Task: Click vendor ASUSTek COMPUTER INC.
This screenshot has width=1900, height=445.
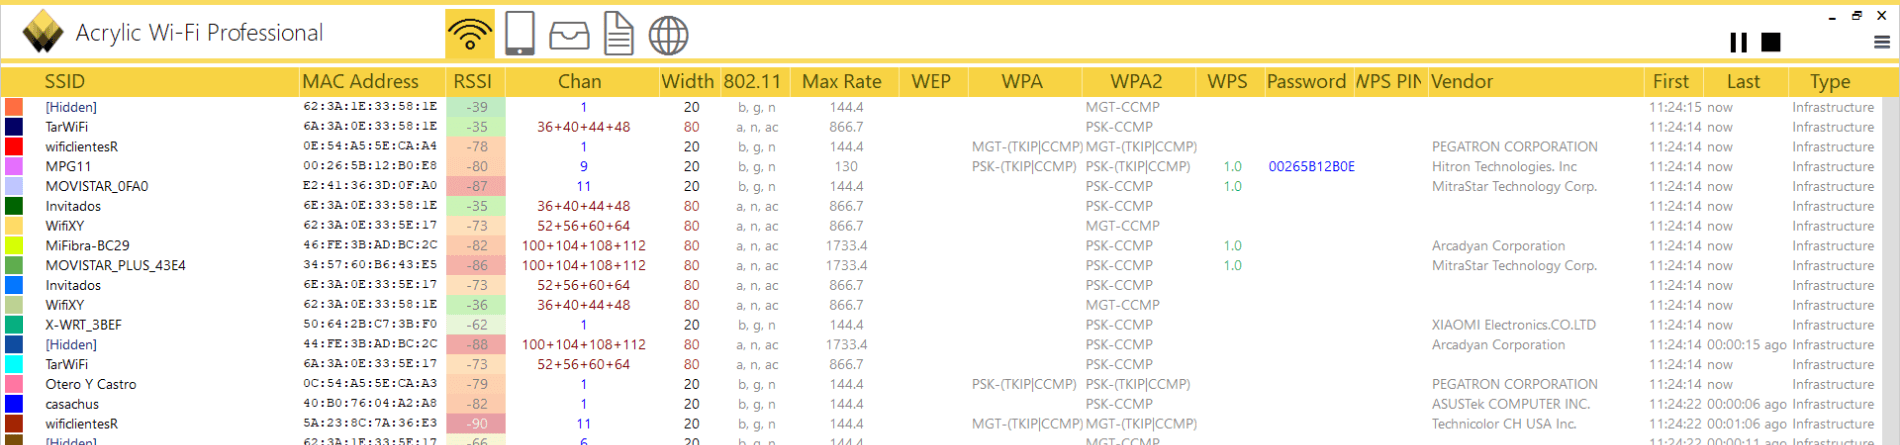Action: [1511, 404]
